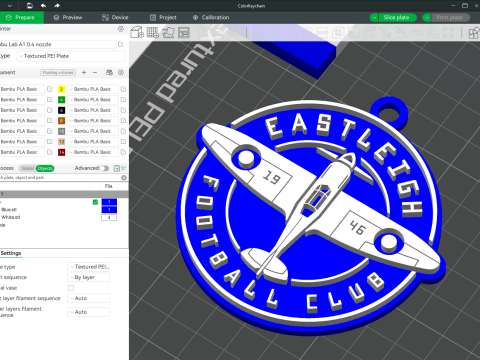Screen dimensions: 480x360
Task: Toggle the Advanced settings switch
Action: pos(104,168)
